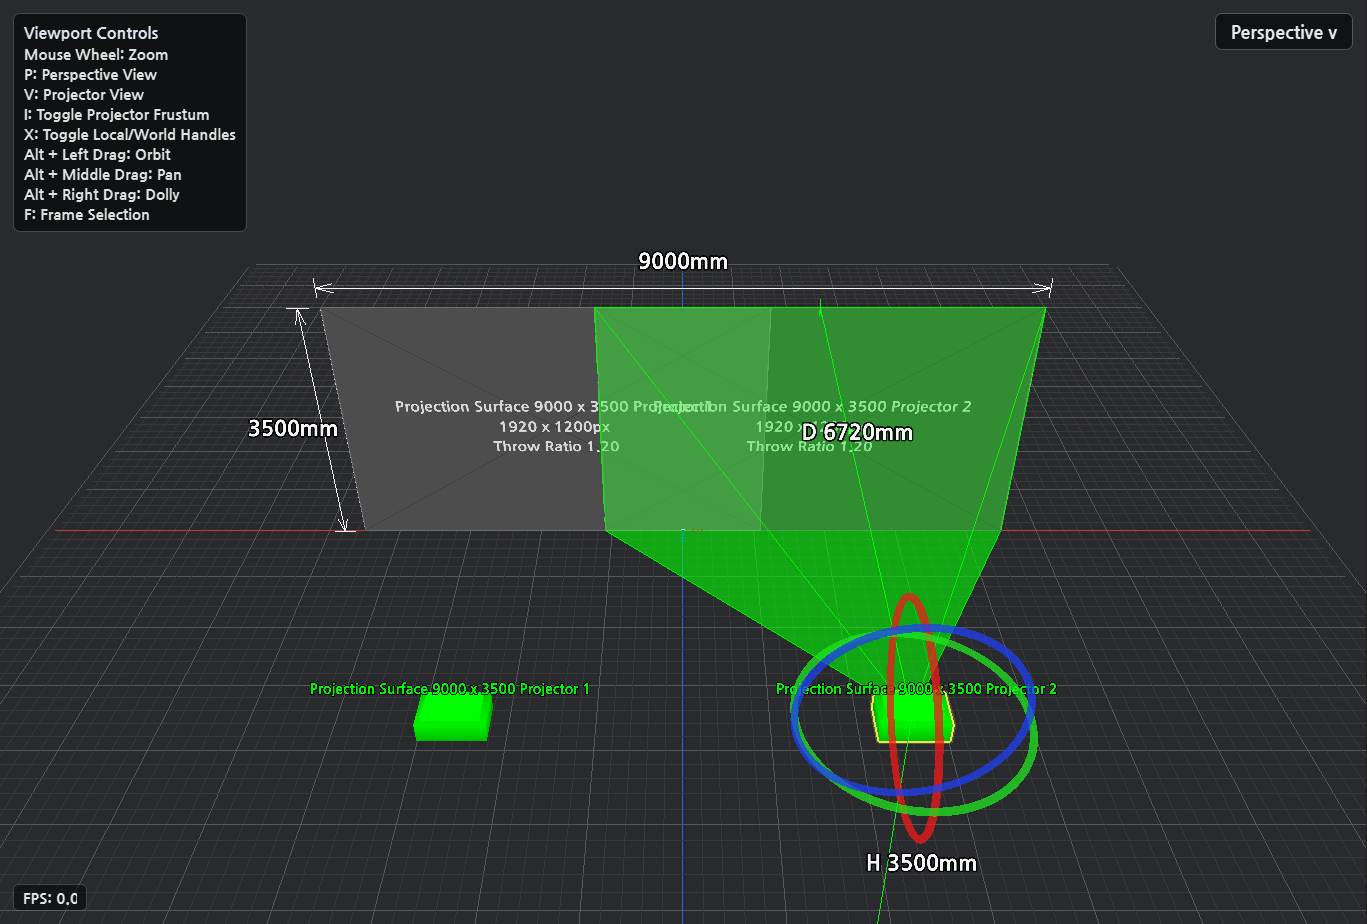The height and width of the screenshot is (924, 1367).
Task: Select the Projector 1 floating name label
Action: tap(450, 689)
